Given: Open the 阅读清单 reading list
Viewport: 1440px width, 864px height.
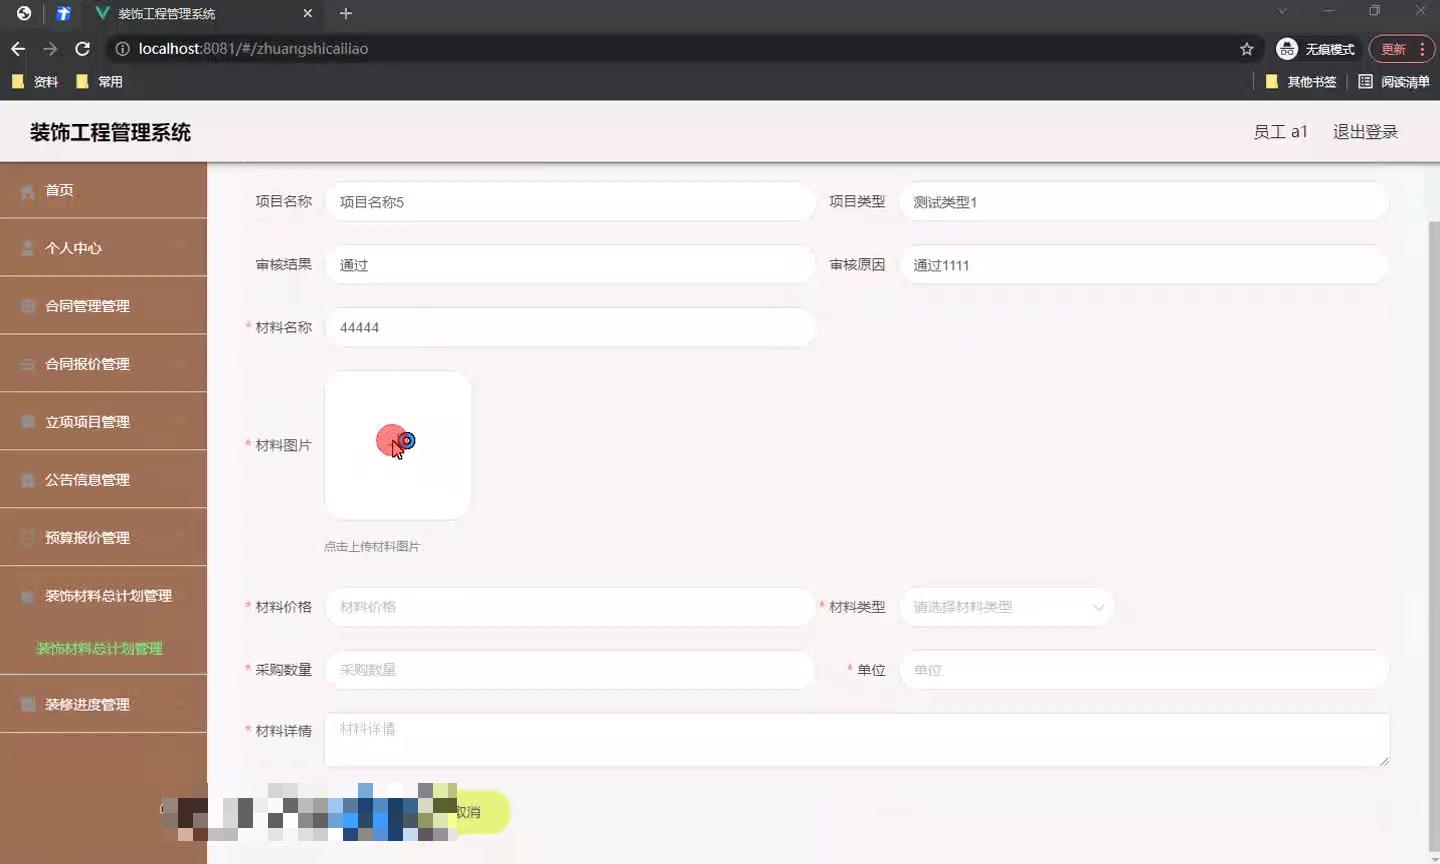Looking at the screenshot, I should pyautogui.click(x=1394, y=82).
